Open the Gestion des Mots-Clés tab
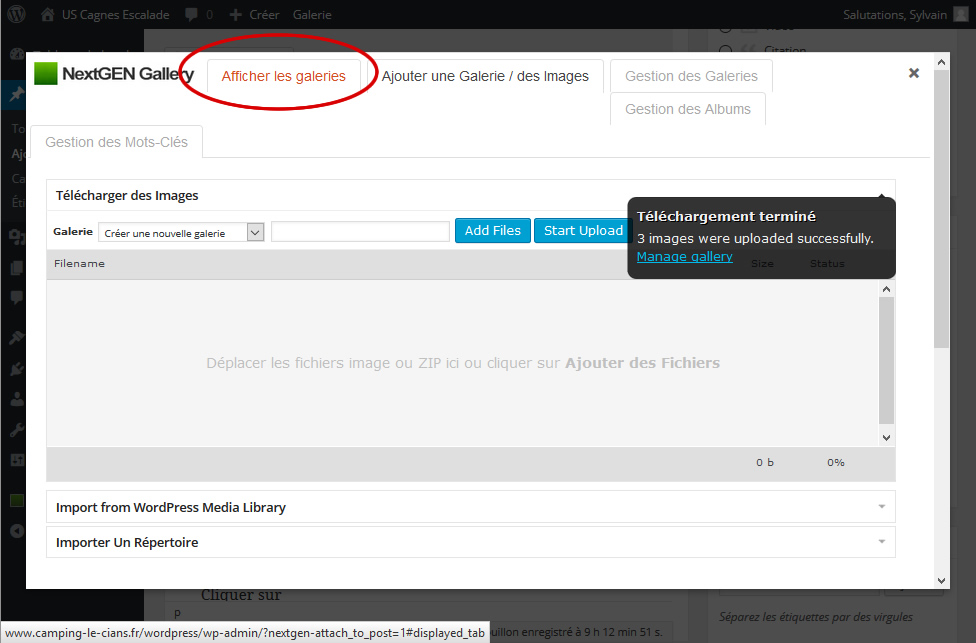This screenshot has height=643, width=976. point(116,142)
